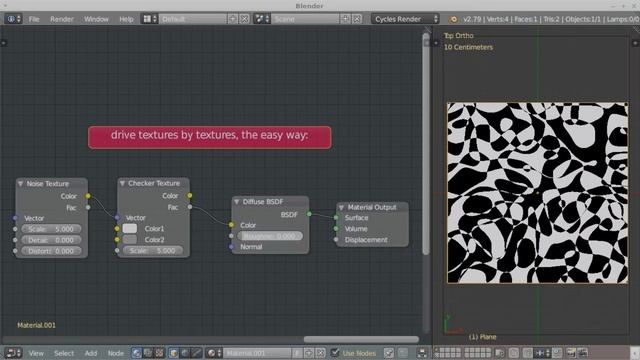Click the Material Output Displacement socket
640x360 pixels.
coord(336,240)
